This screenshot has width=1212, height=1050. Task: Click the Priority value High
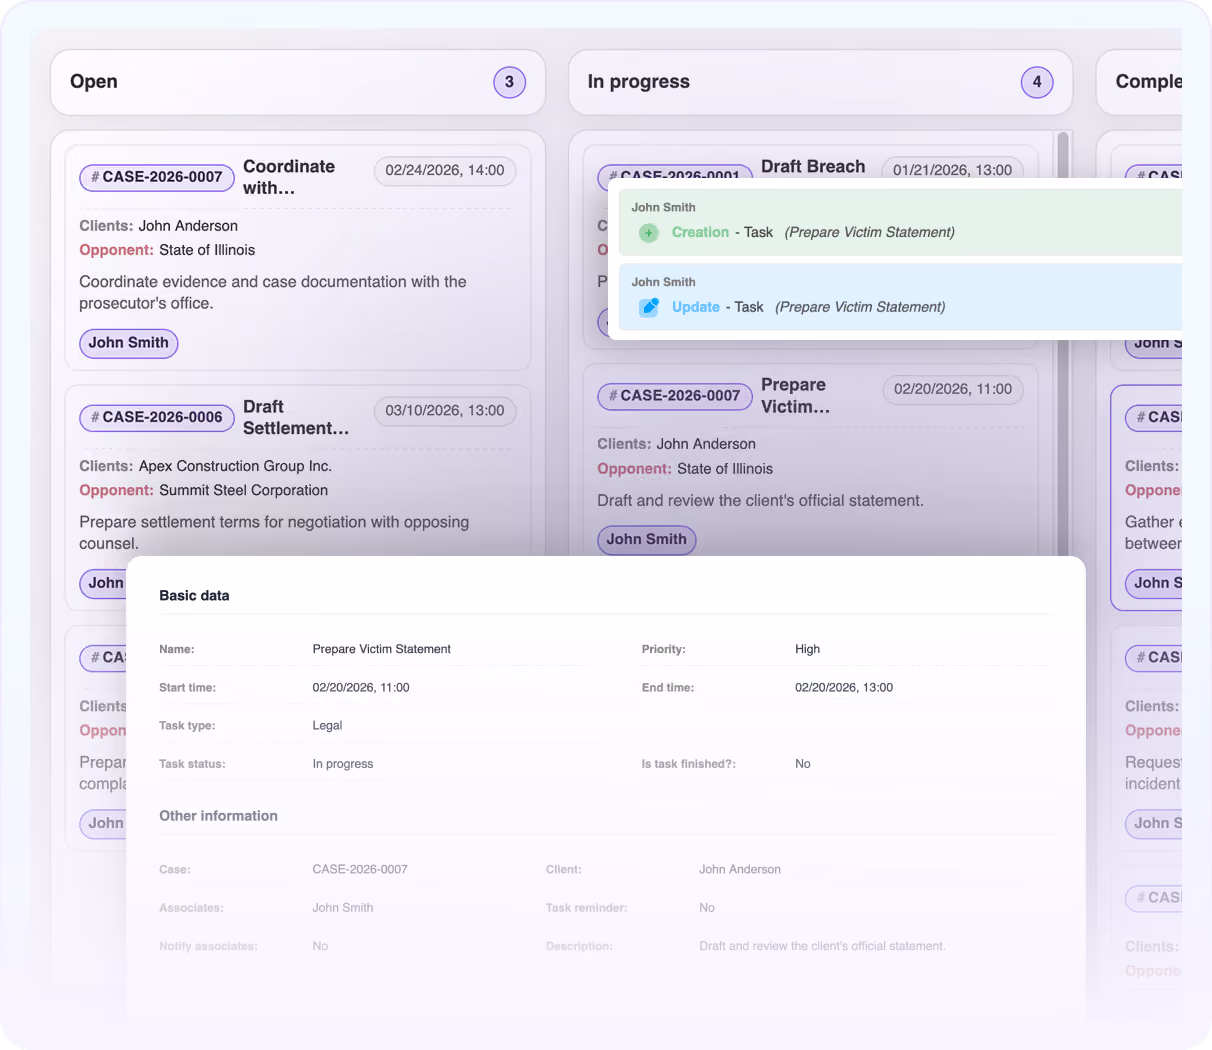(807, 649)
